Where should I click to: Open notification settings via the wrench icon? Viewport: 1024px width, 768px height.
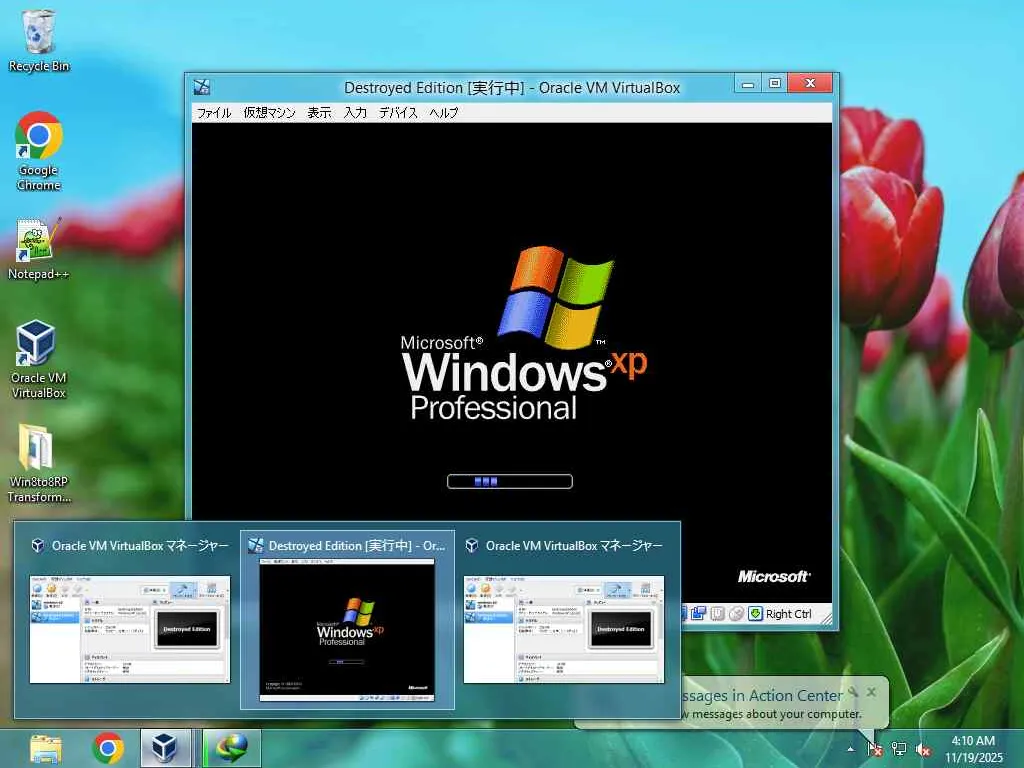pos(853,692)
